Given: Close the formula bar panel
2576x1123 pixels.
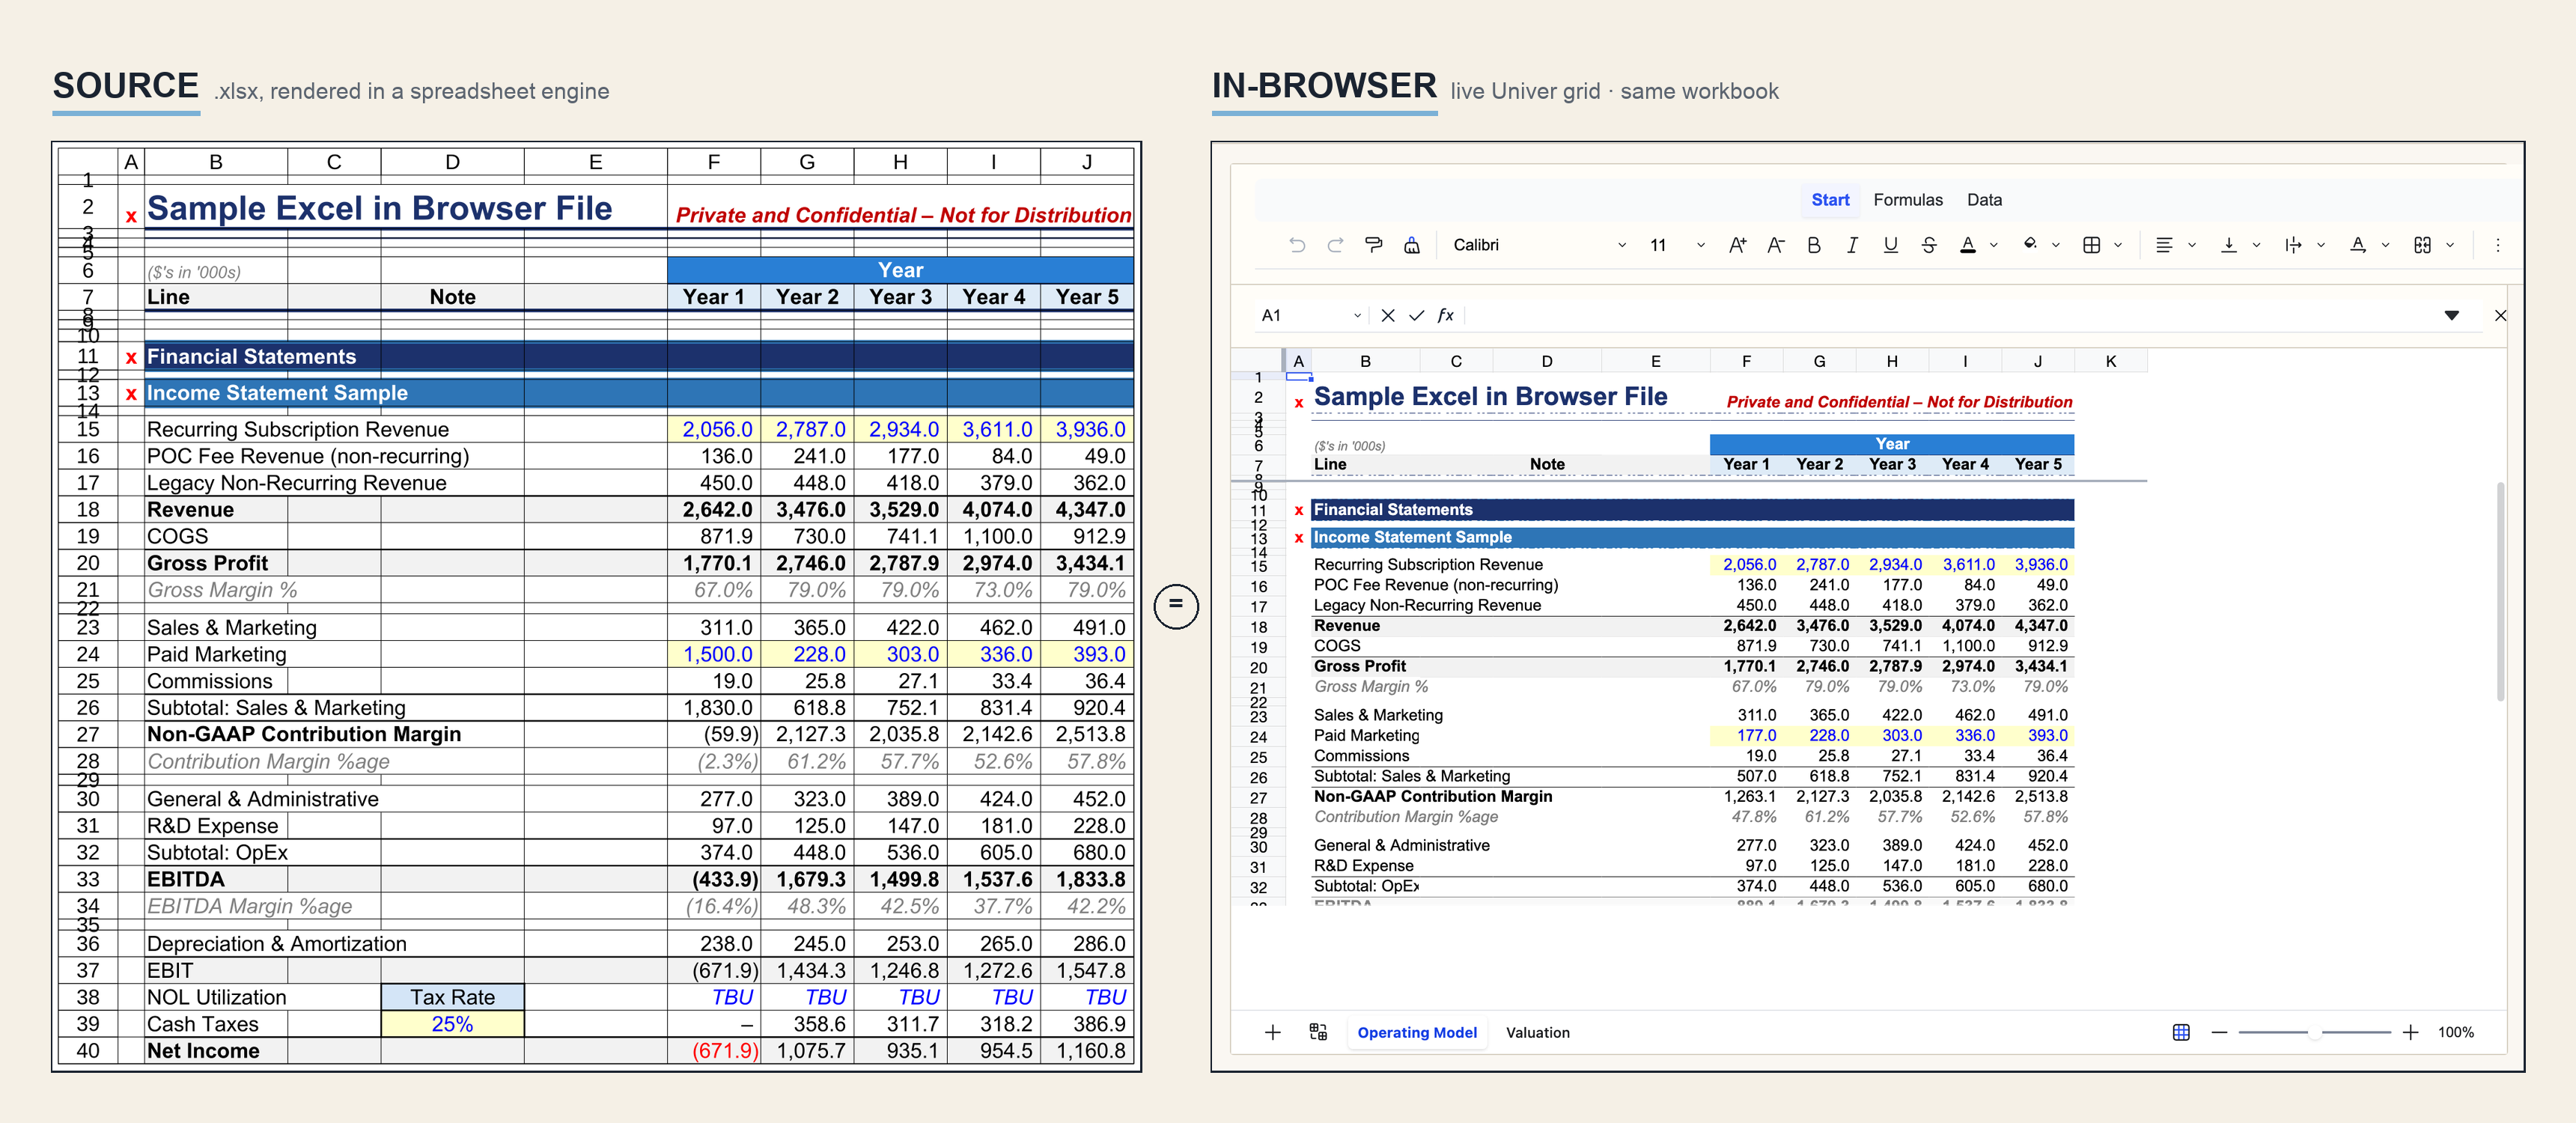Looking at the screenshot, I should click(x=2500, y=316).
